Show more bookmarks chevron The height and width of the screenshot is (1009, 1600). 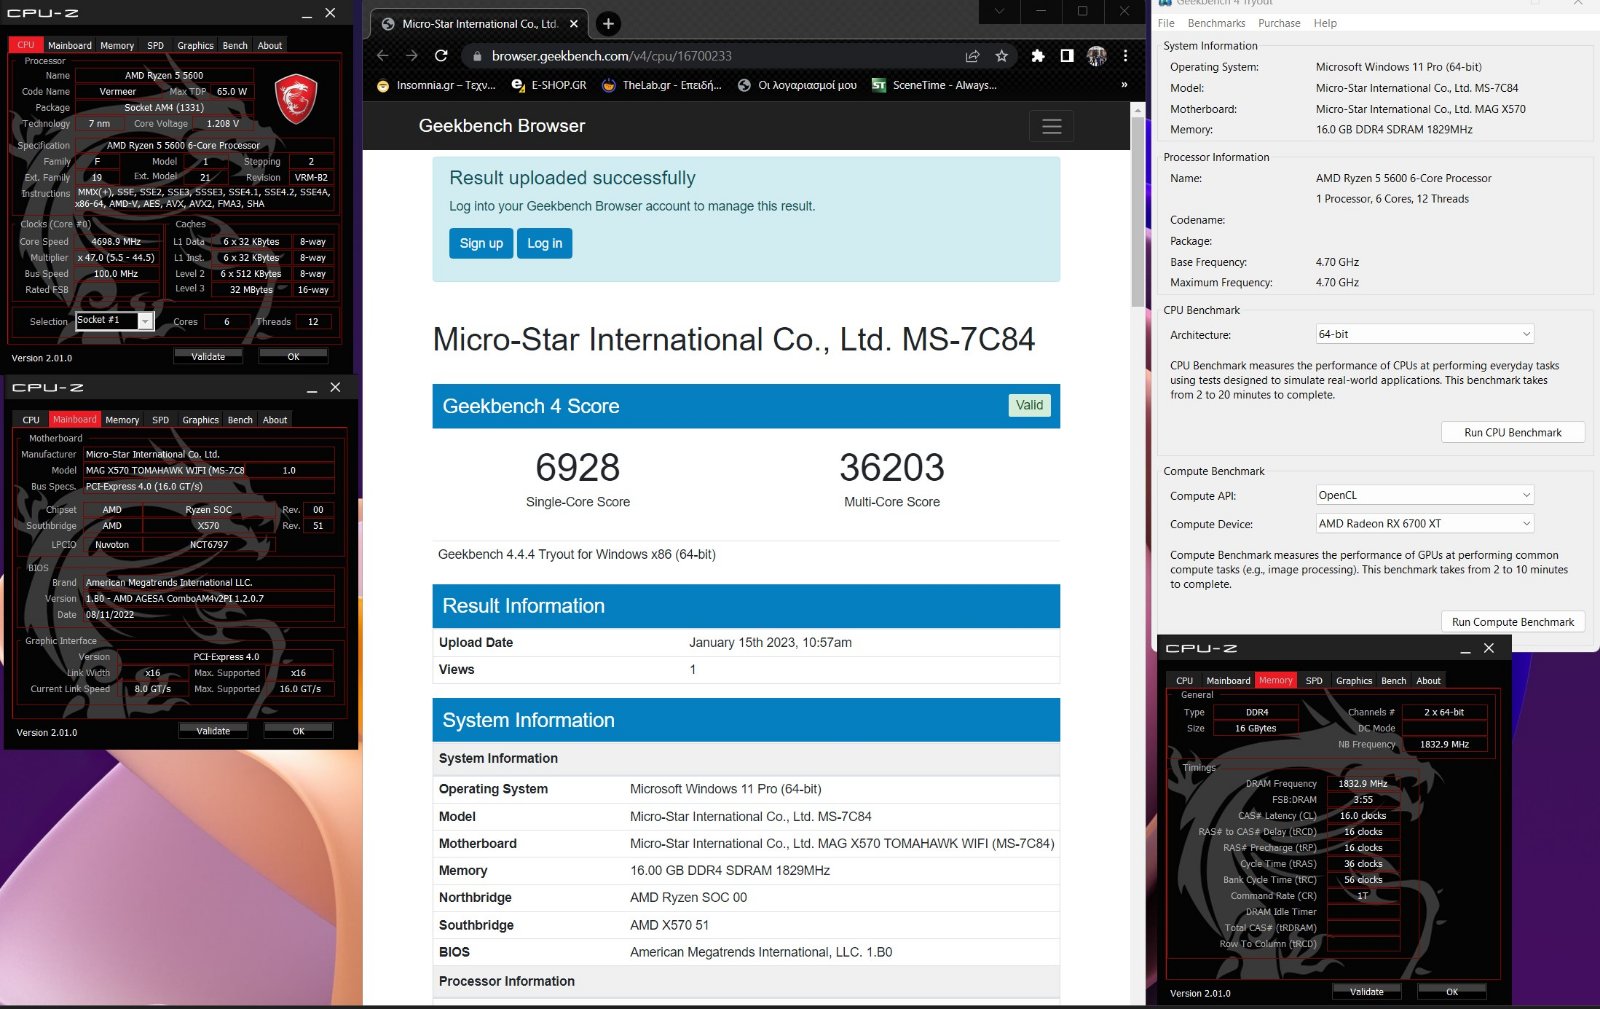[1124, 85]
